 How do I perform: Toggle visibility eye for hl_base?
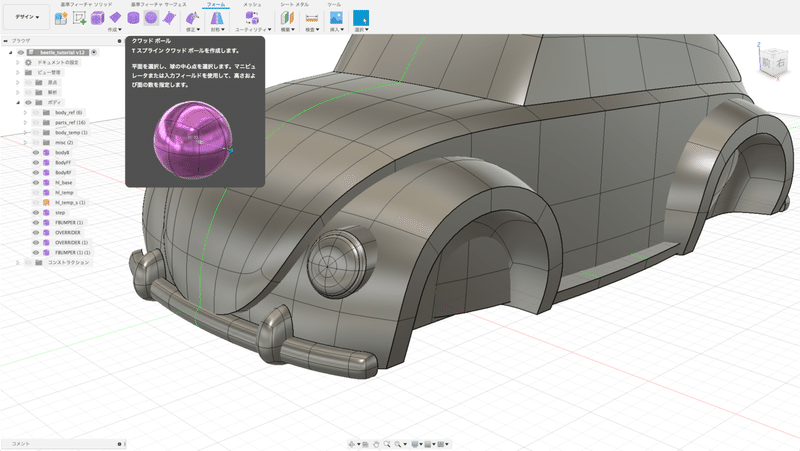[x=34, y=183]
